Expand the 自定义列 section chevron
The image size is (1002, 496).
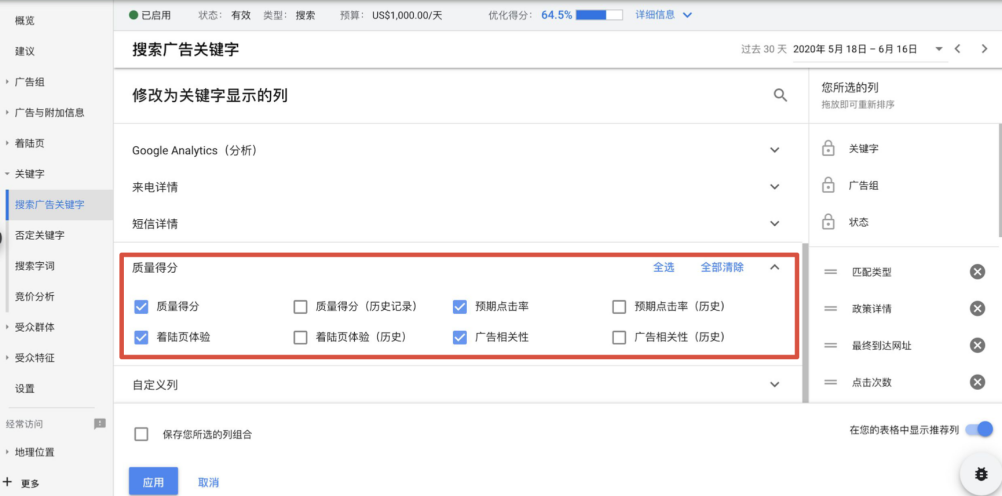[x=775, y=385]
